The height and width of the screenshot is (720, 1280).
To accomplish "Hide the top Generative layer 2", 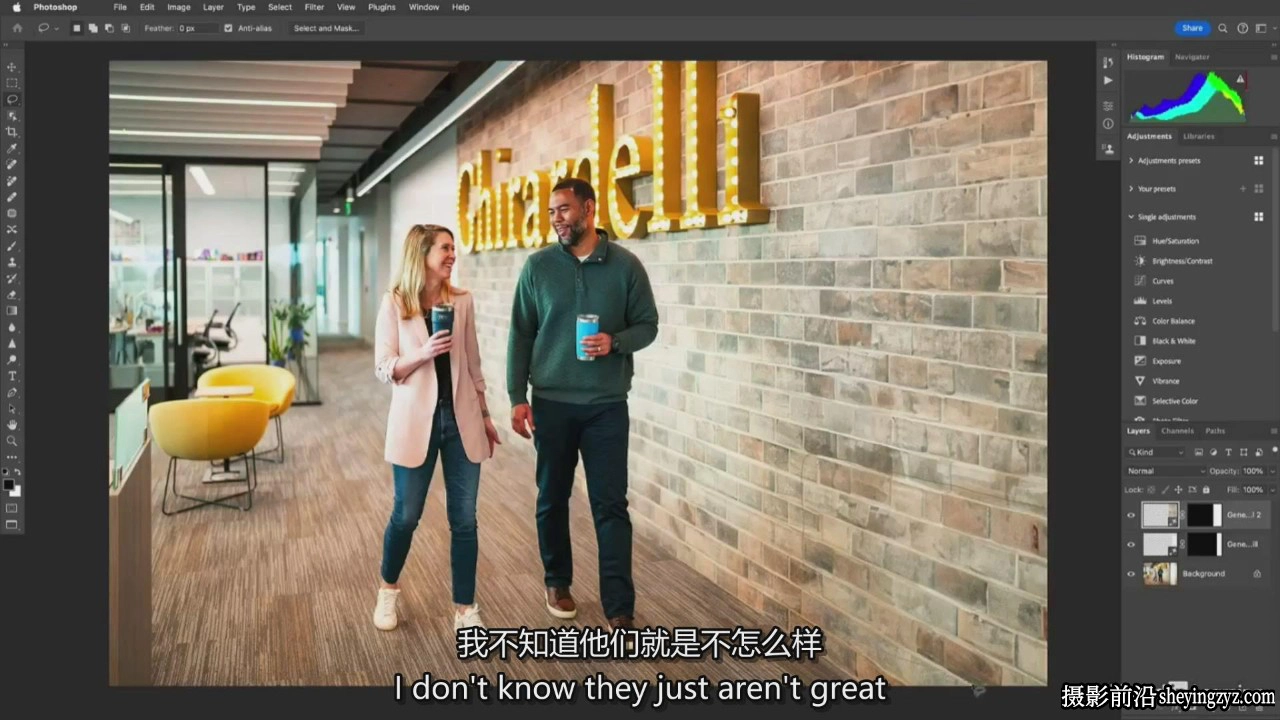I will tap(1131, 515).
